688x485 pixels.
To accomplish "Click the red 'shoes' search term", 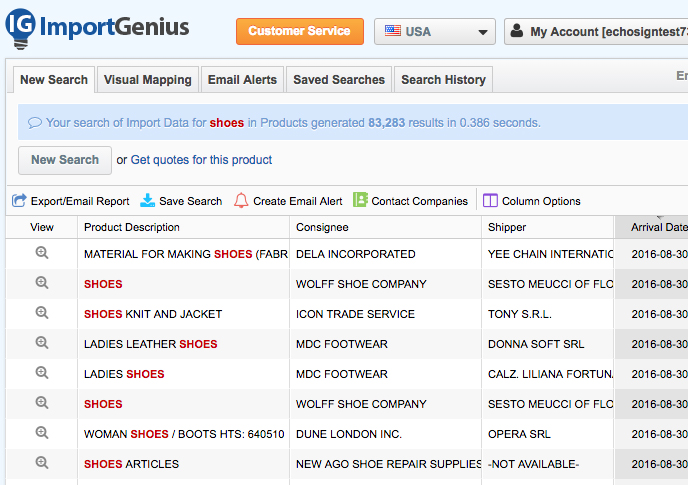I will coord(226,123).
